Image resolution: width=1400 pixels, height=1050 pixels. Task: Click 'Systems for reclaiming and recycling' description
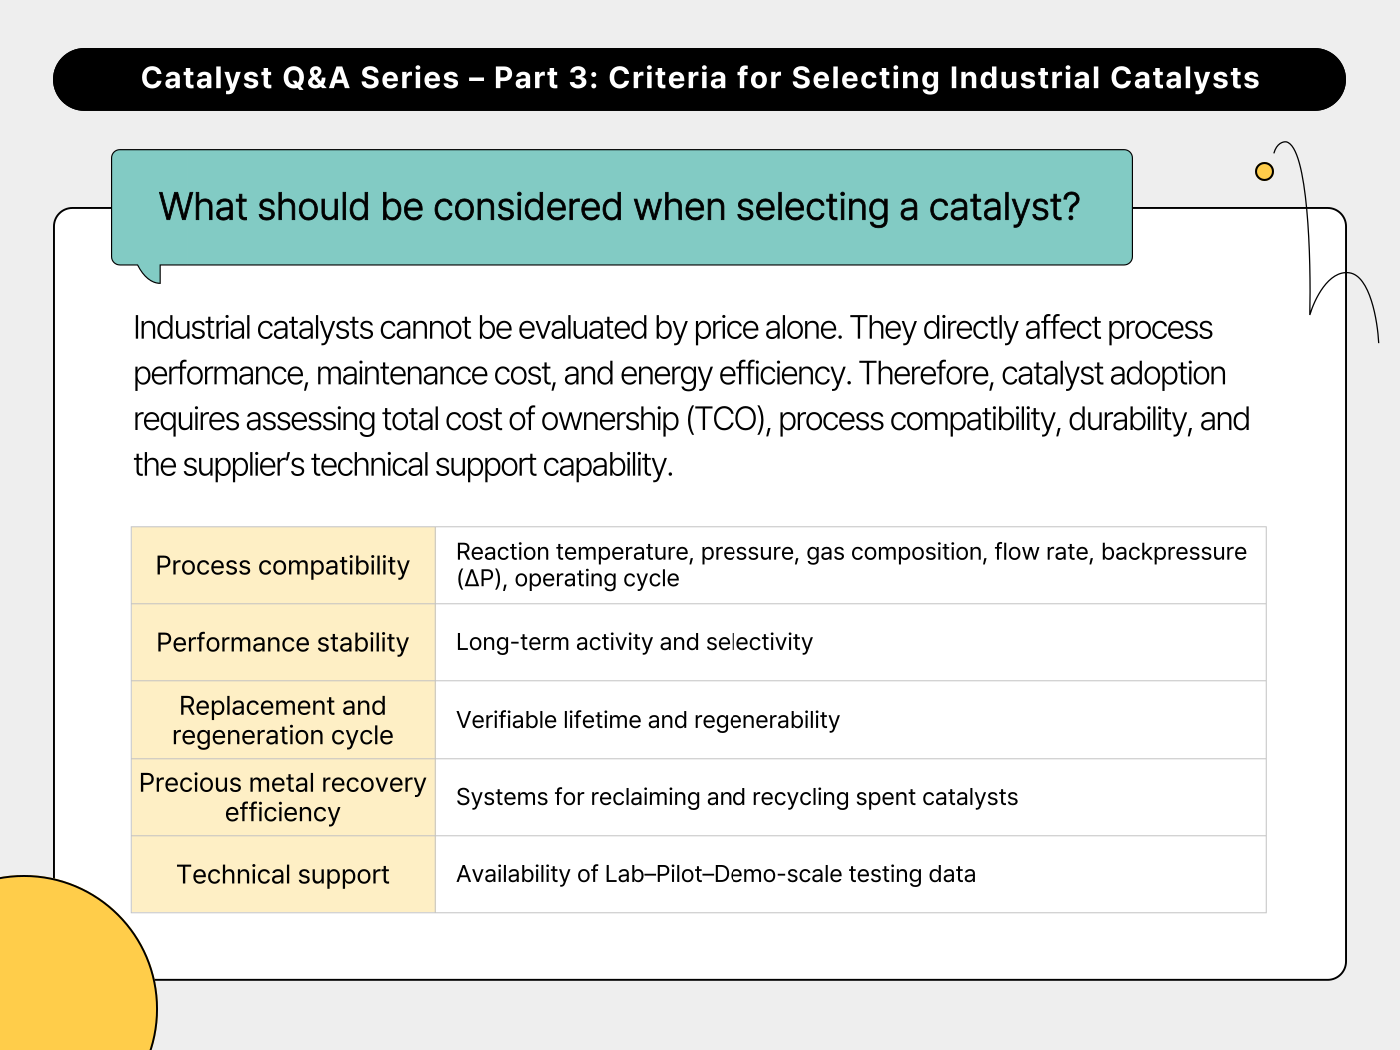click(736, 797)
